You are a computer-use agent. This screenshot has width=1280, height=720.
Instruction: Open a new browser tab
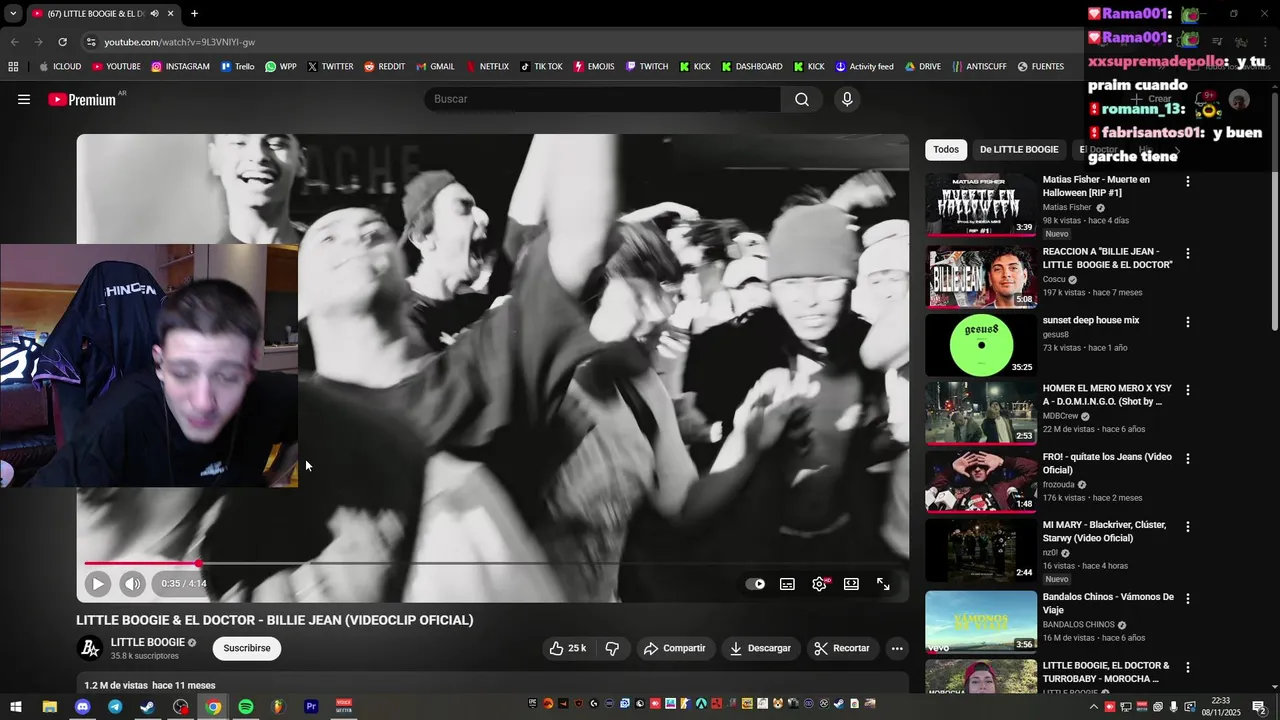pos(194,14)
